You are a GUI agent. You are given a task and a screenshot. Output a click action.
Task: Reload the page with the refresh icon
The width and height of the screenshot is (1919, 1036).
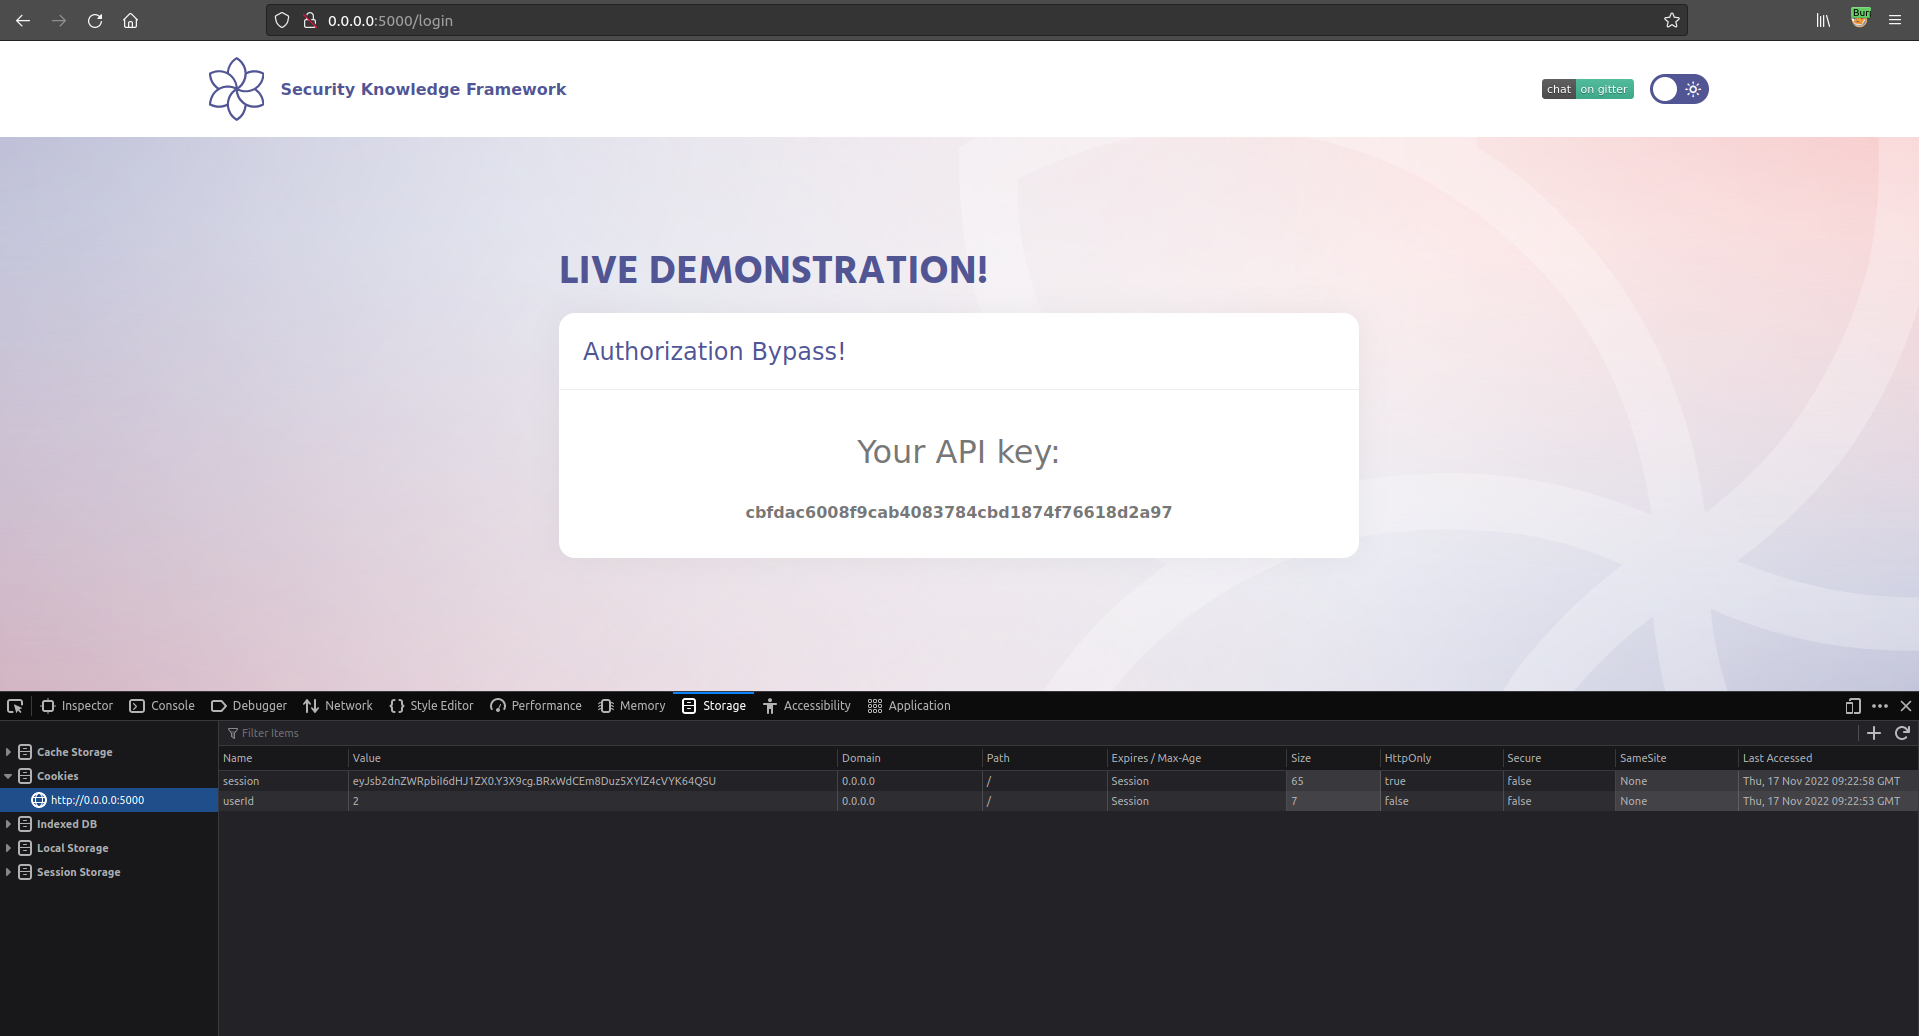coord(95,20)
